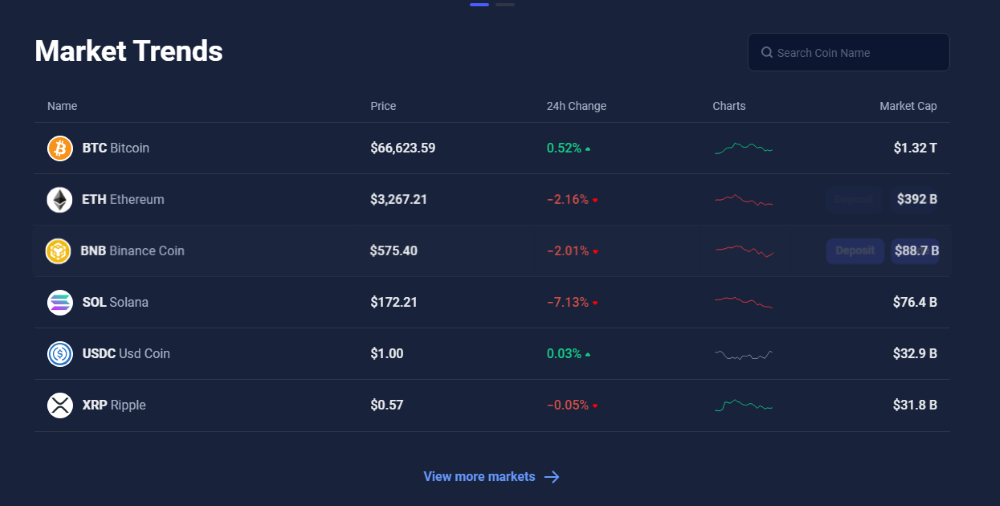Select BNB Binance Coin name text
Screen dimensions: 1000x506
point(133,251)
